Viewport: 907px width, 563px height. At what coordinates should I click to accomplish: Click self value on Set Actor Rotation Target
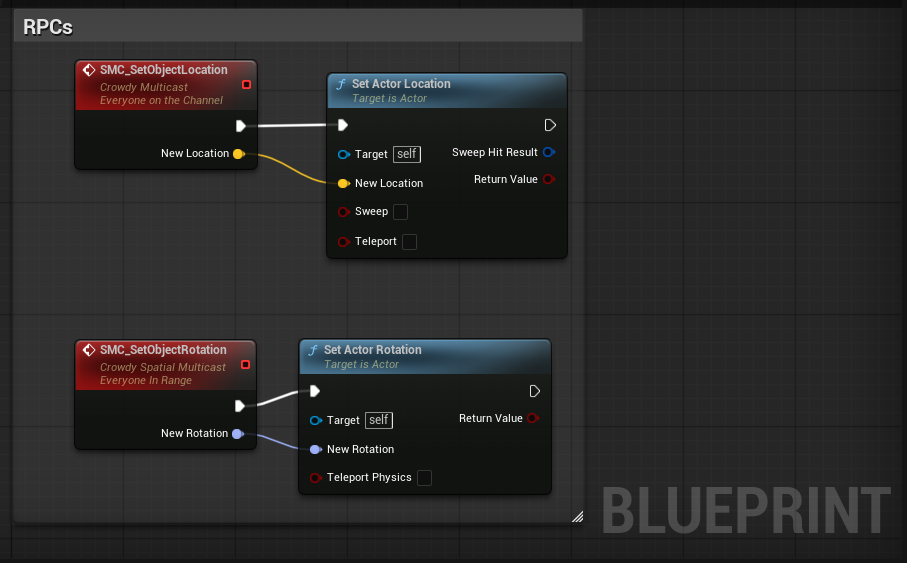379,420
